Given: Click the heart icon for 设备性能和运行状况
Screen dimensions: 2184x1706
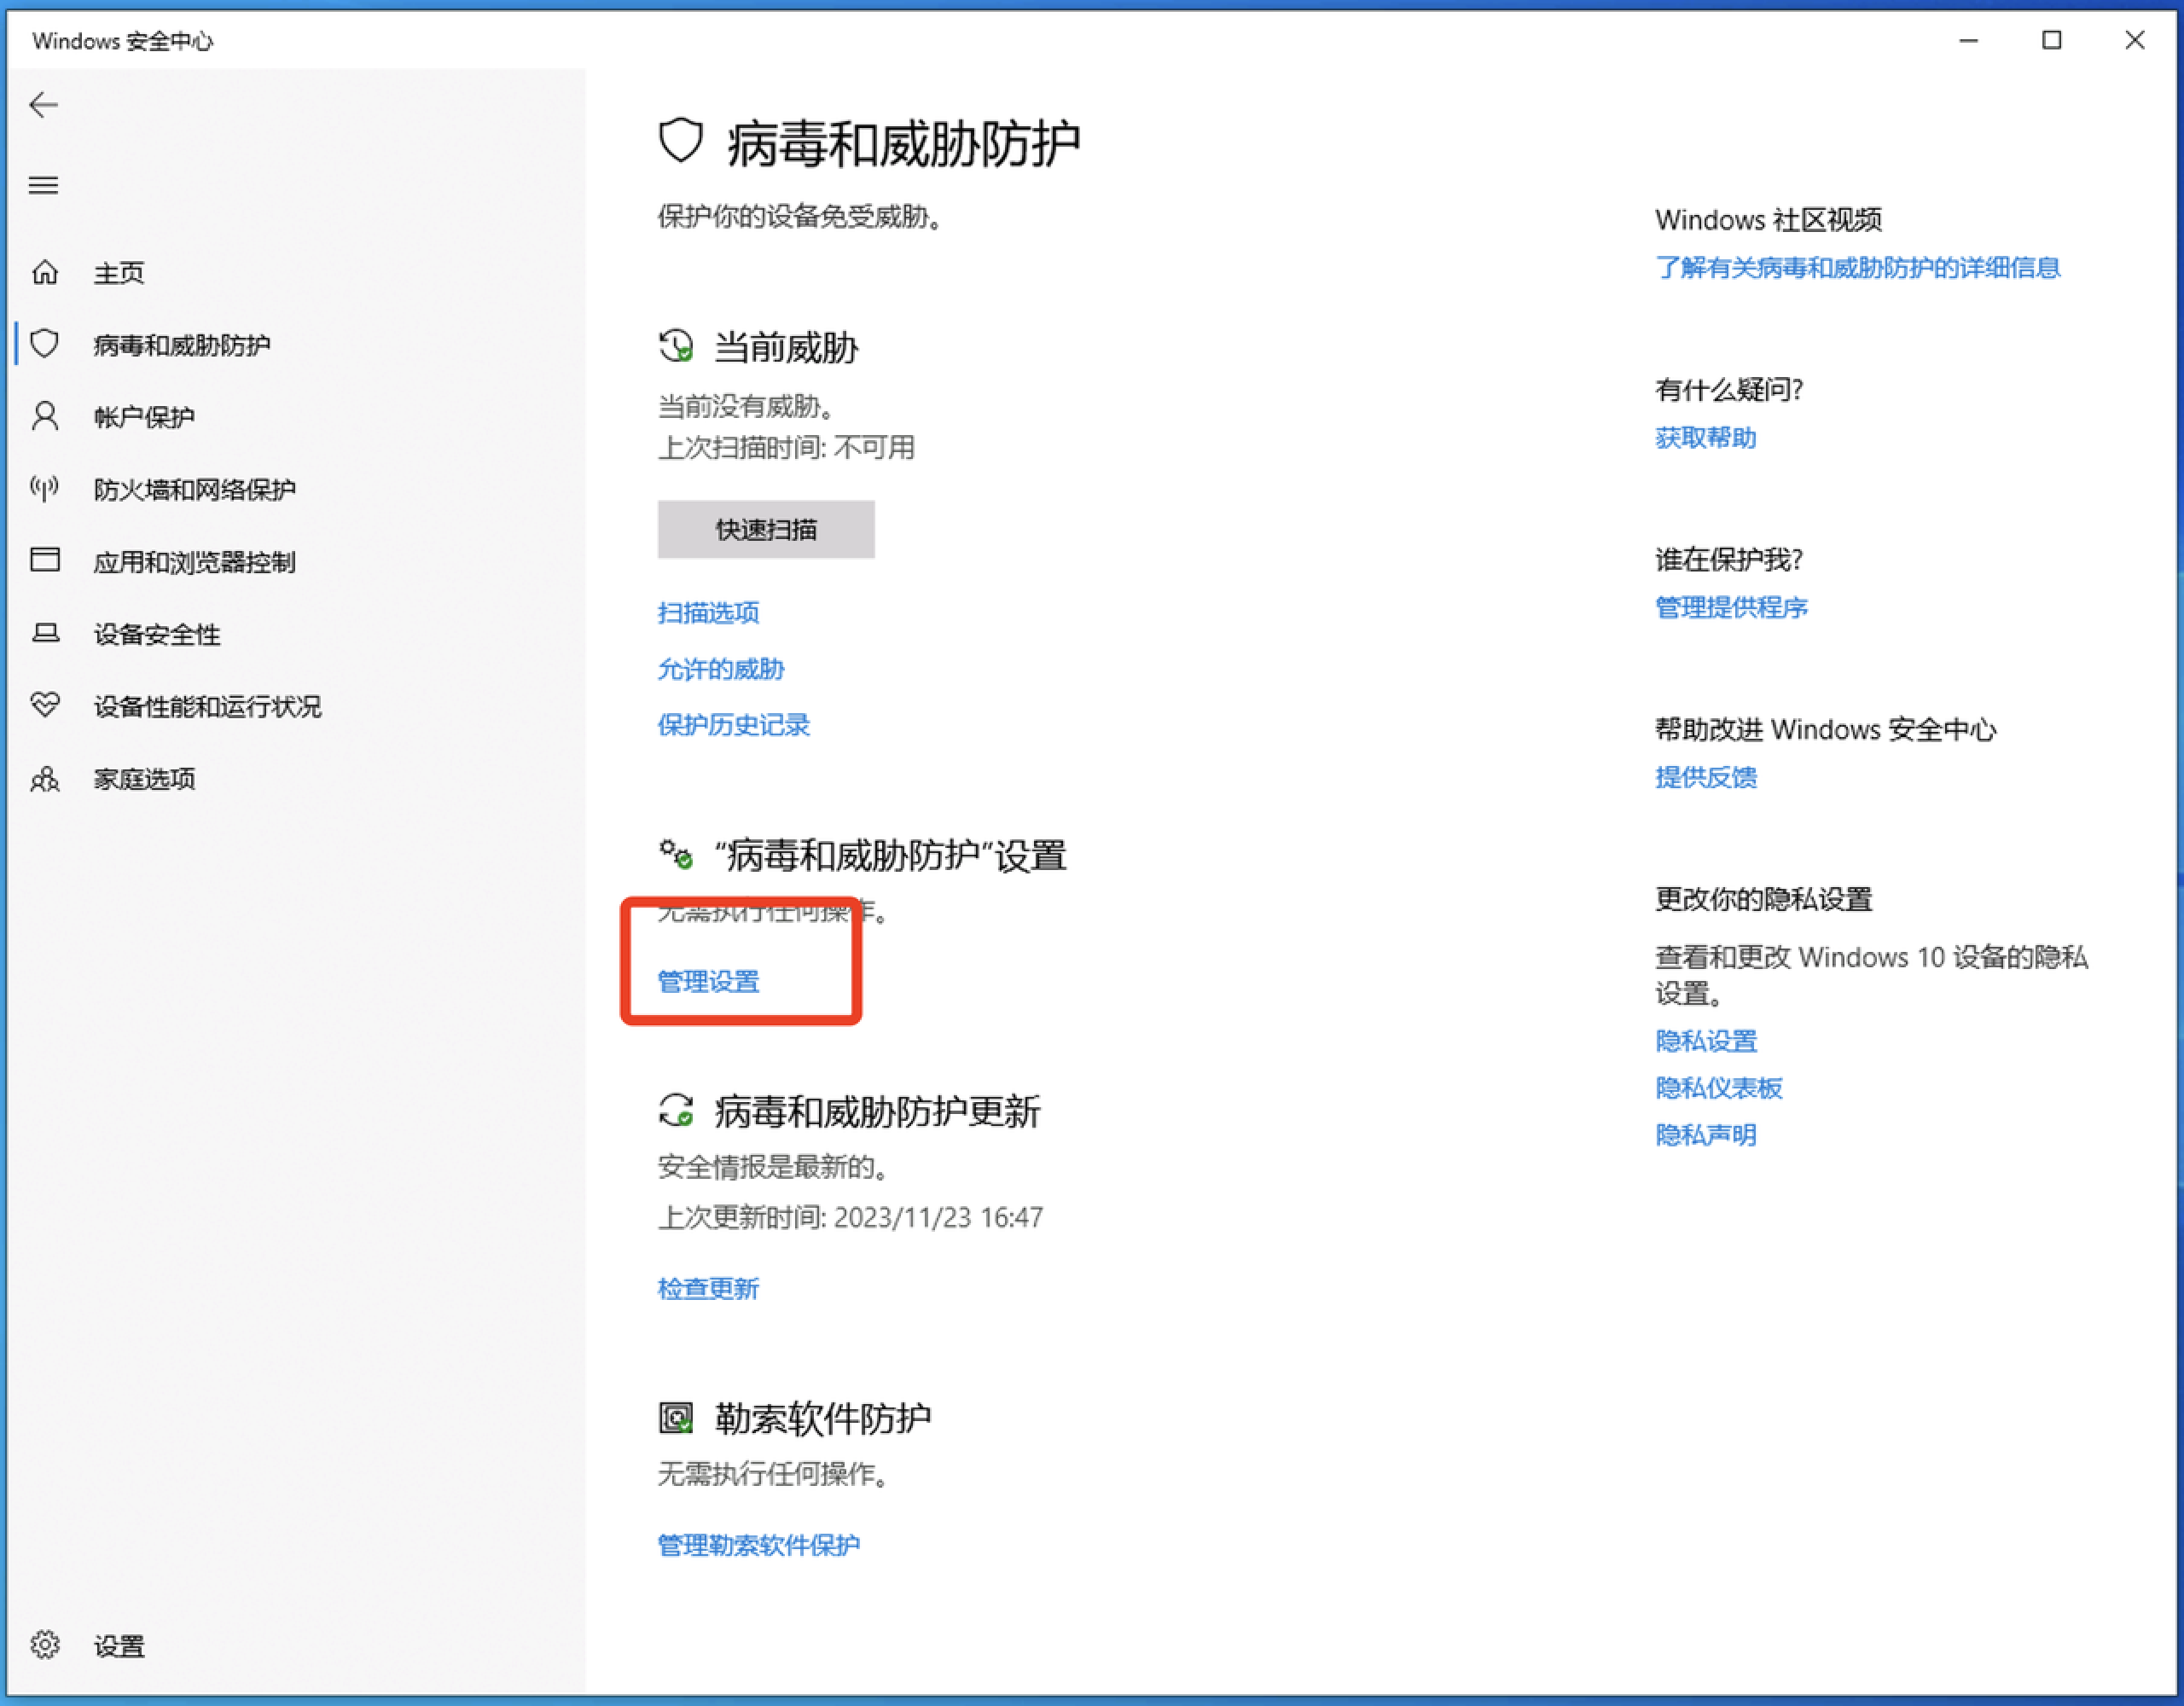Looking at the screenshot, I should coord(45,705).
